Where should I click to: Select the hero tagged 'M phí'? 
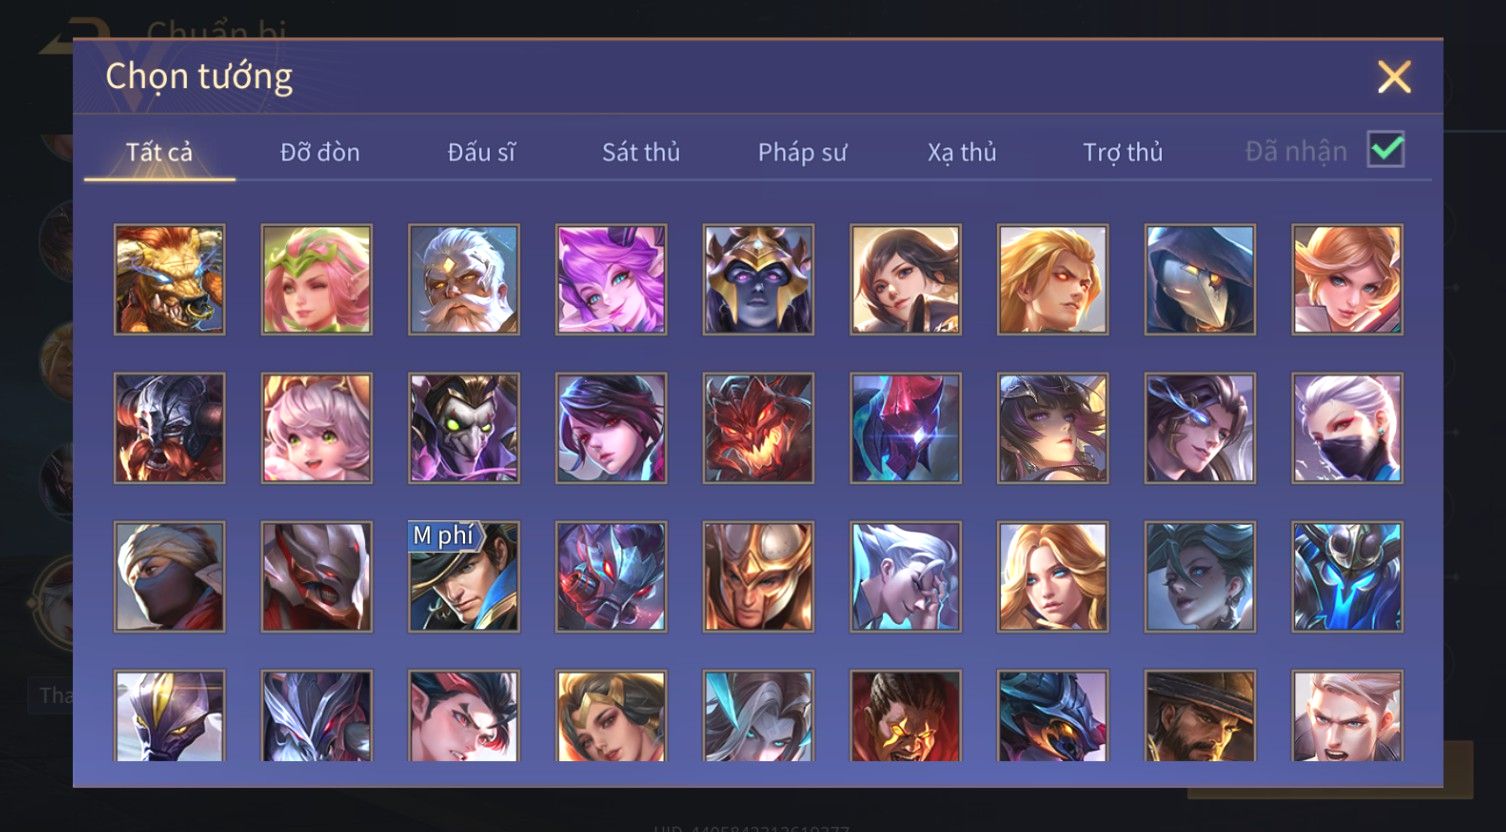click(464, 577)
